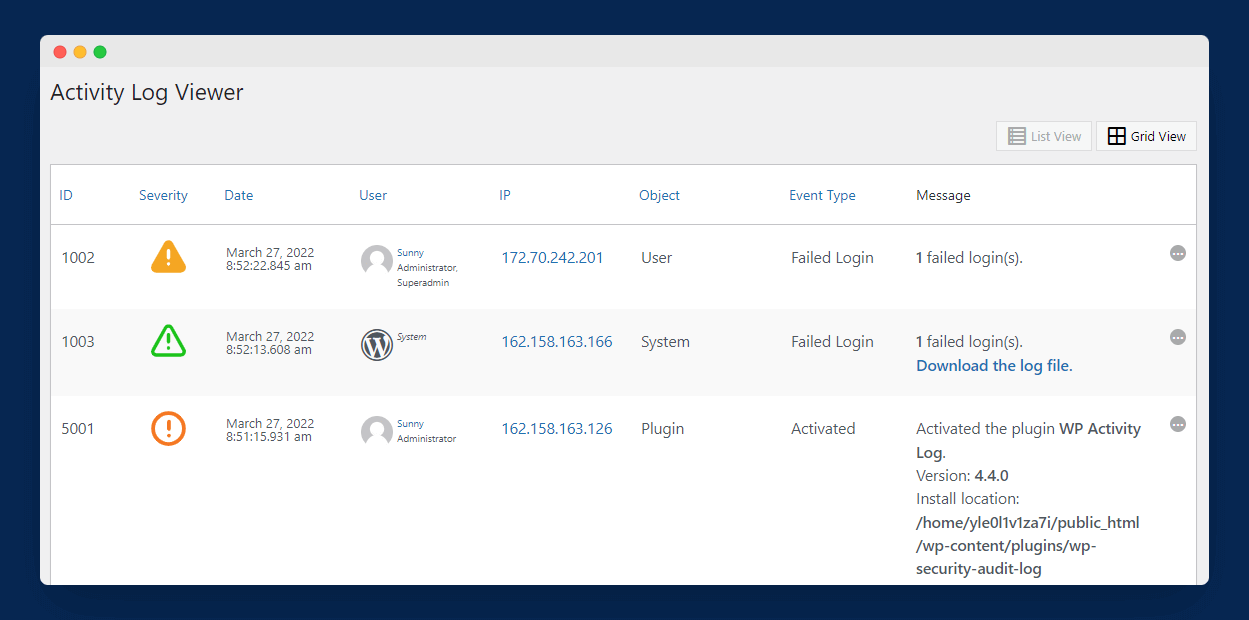Click Sunny's avatar in event 5001 row
The width and height of the screenshot is (1249, 620).
click(x=377, y=431)
